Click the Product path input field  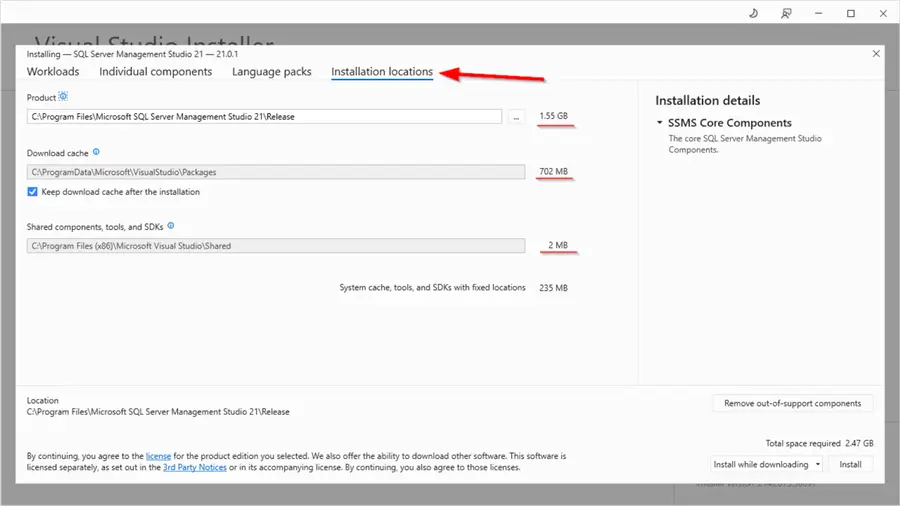click(x=264, y=117)
